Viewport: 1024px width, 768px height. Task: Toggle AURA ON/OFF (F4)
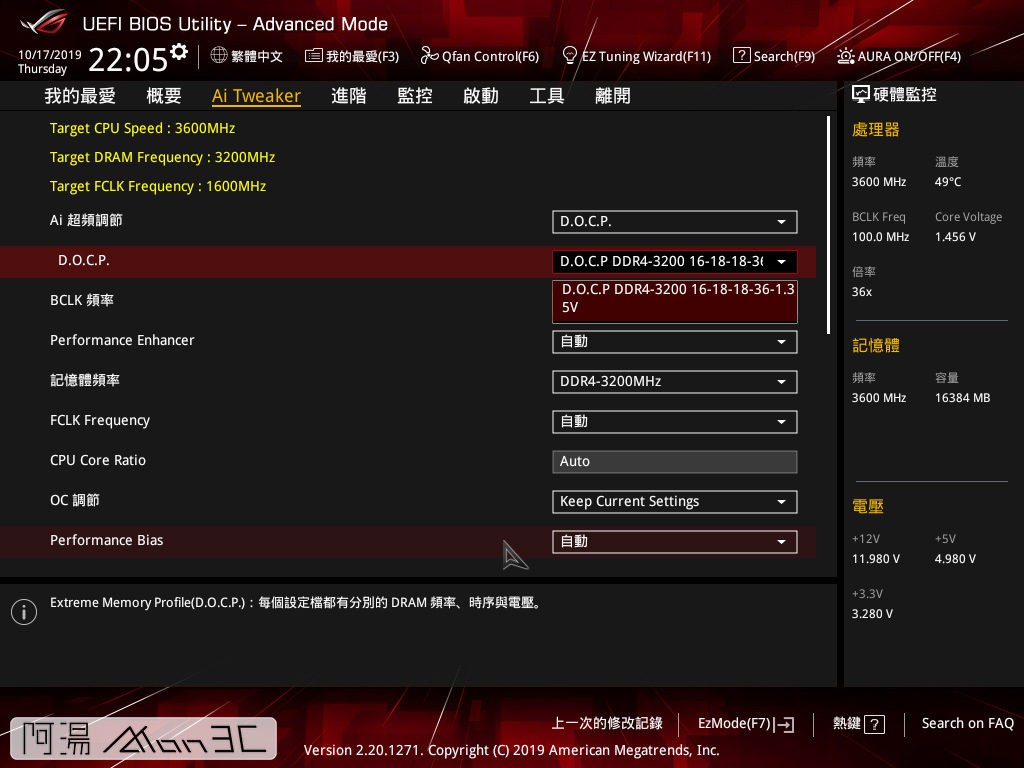(899, 56)
